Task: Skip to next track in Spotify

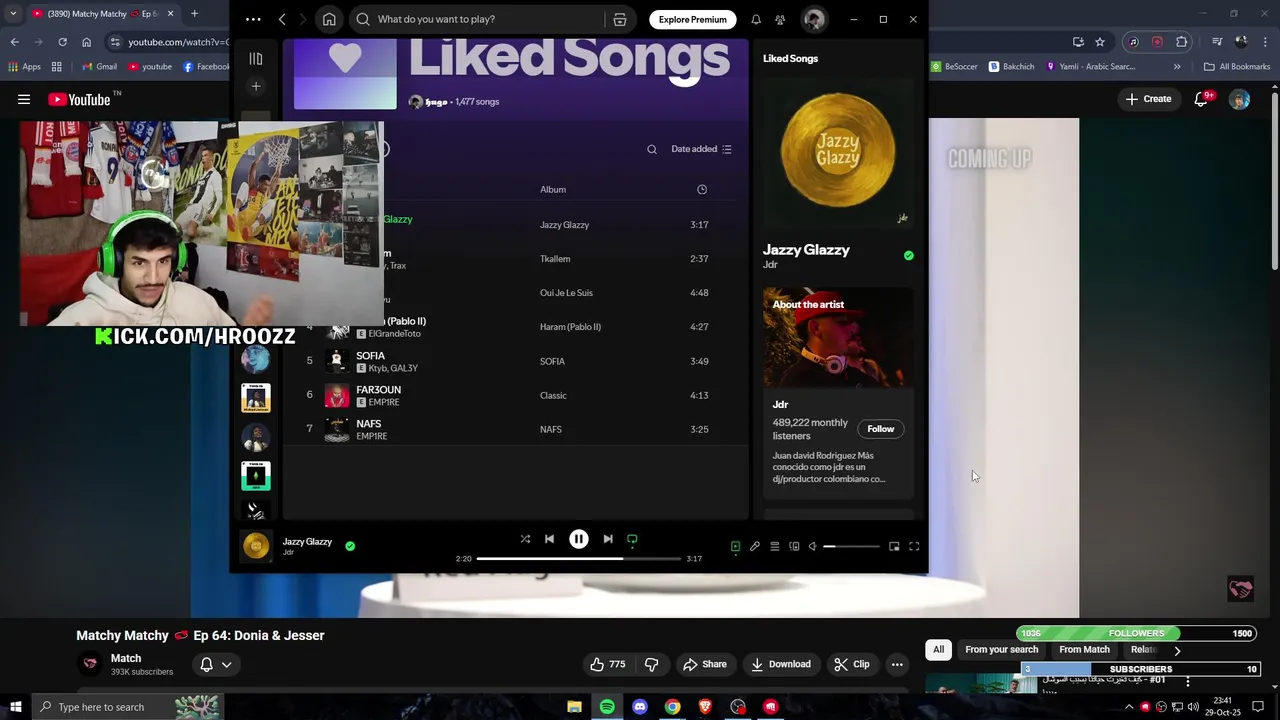Action: [607, 539]
